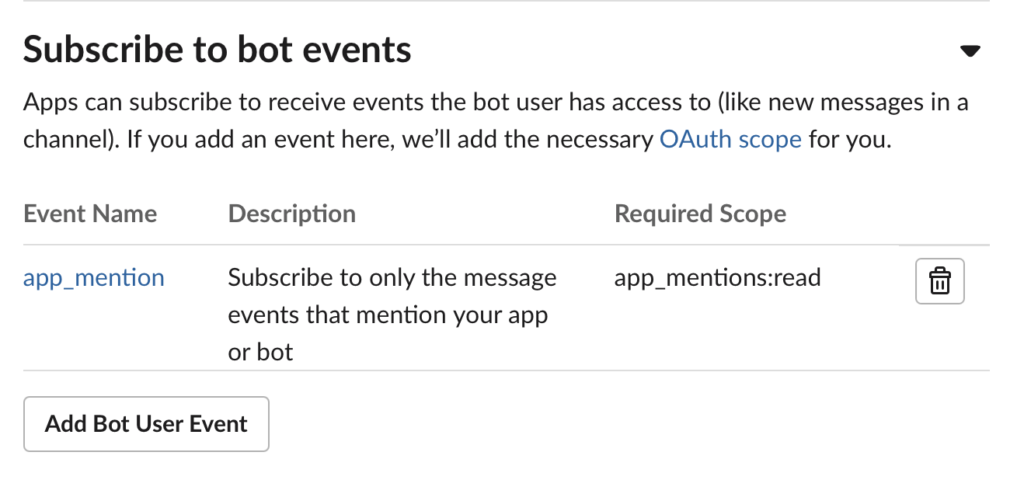Click the "events that mention your app" line
Screen dimensions: 1024x480
tap(388, 315)
